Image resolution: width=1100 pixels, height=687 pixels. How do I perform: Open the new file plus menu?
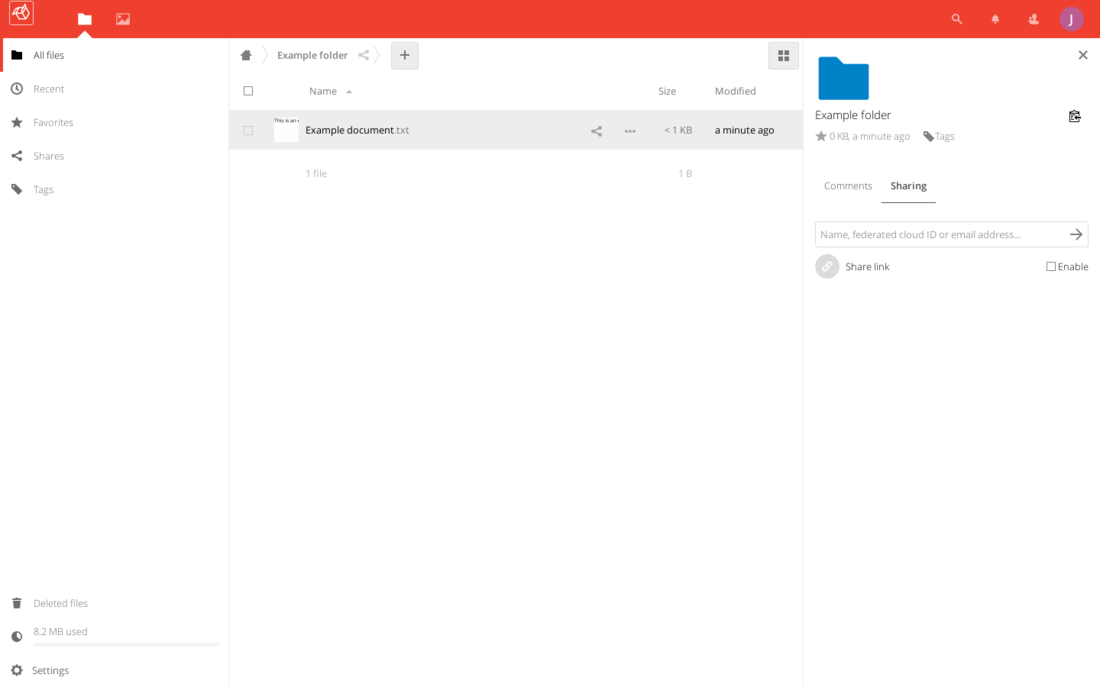[x=404, y=56]
